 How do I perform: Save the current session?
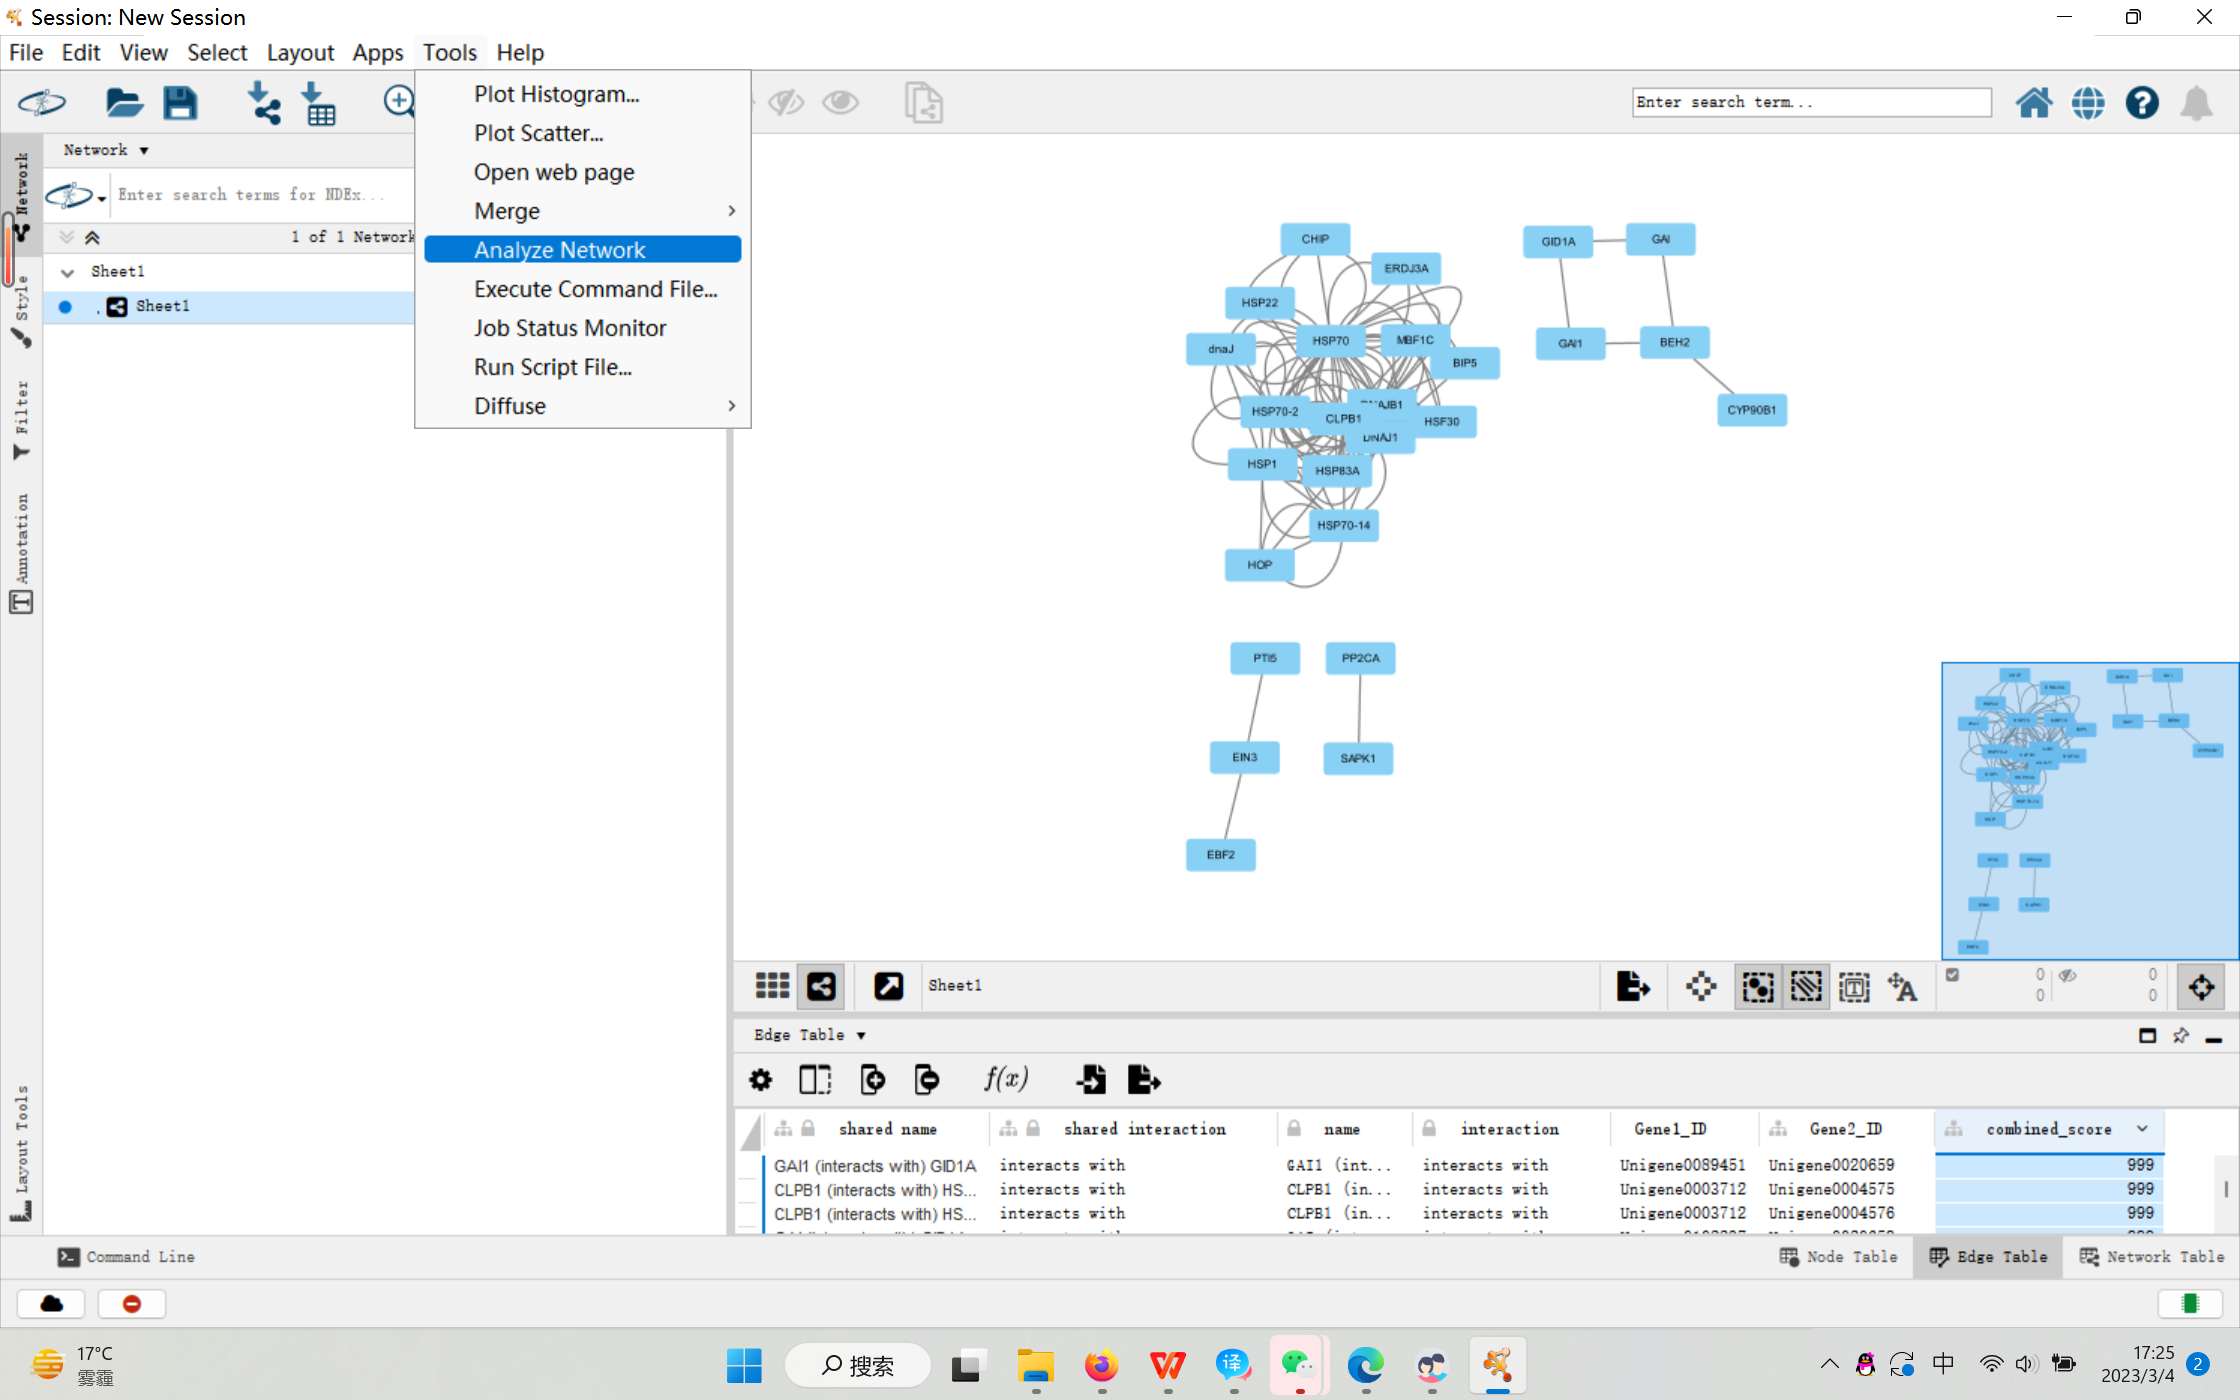(181, 103)
